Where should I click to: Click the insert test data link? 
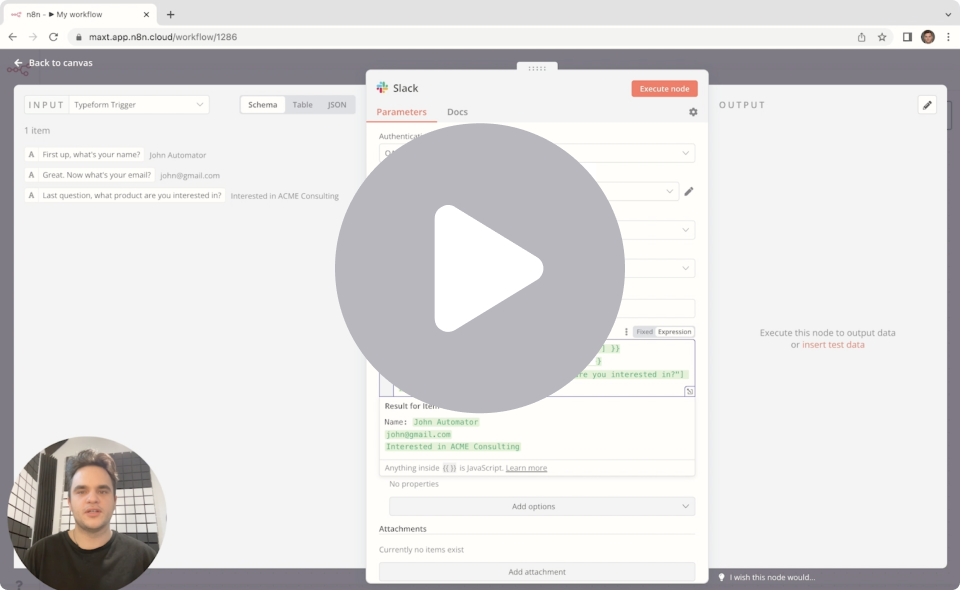pos(833,345)
